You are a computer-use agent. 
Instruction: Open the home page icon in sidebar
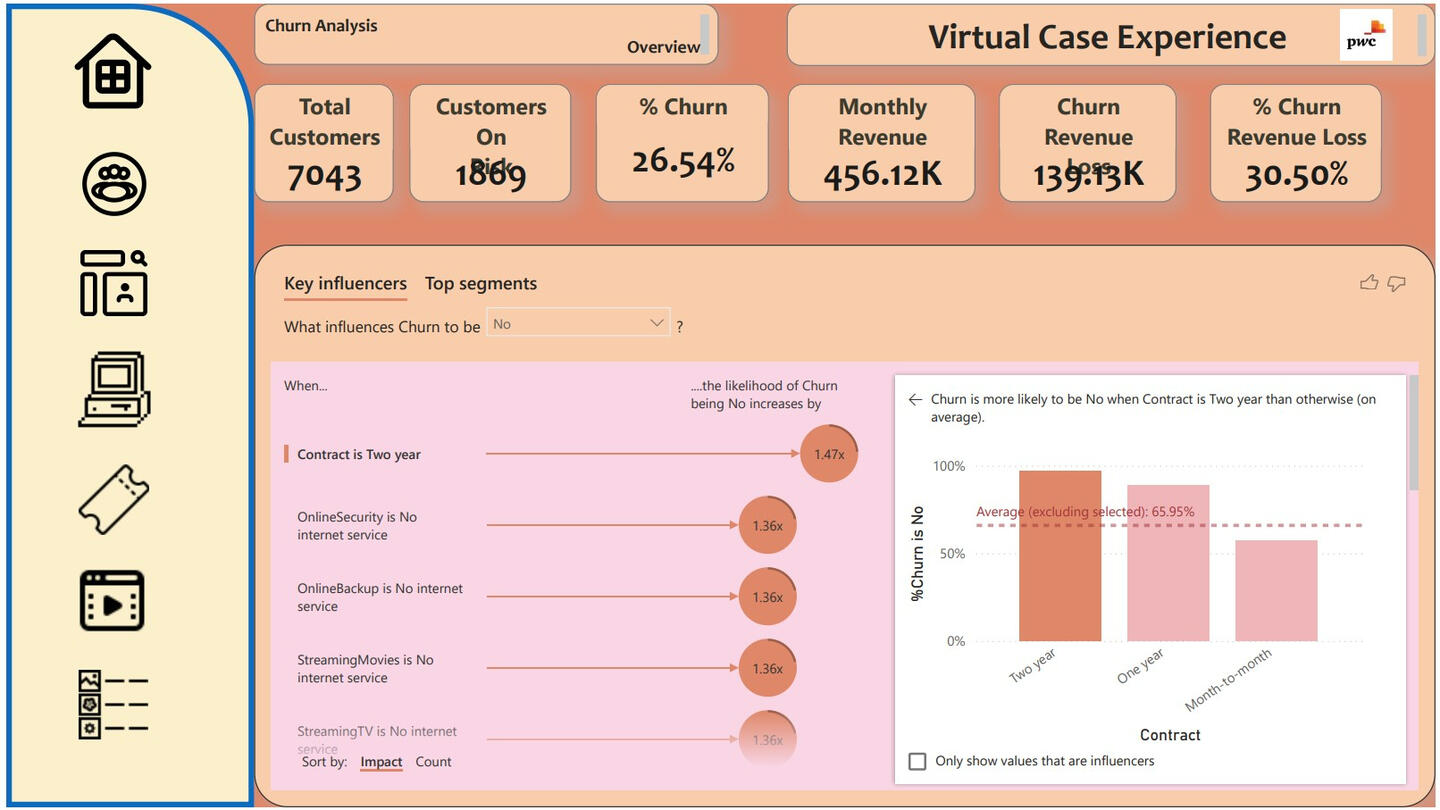pyautogui.click(x=113, y=71)
